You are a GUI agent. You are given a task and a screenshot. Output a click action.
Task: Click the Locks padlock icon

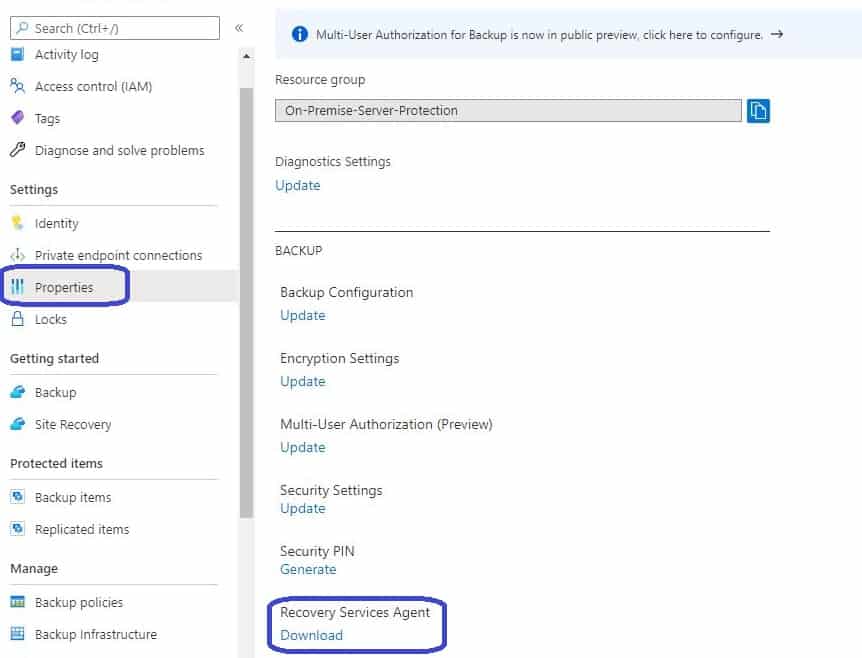(18, 319)
